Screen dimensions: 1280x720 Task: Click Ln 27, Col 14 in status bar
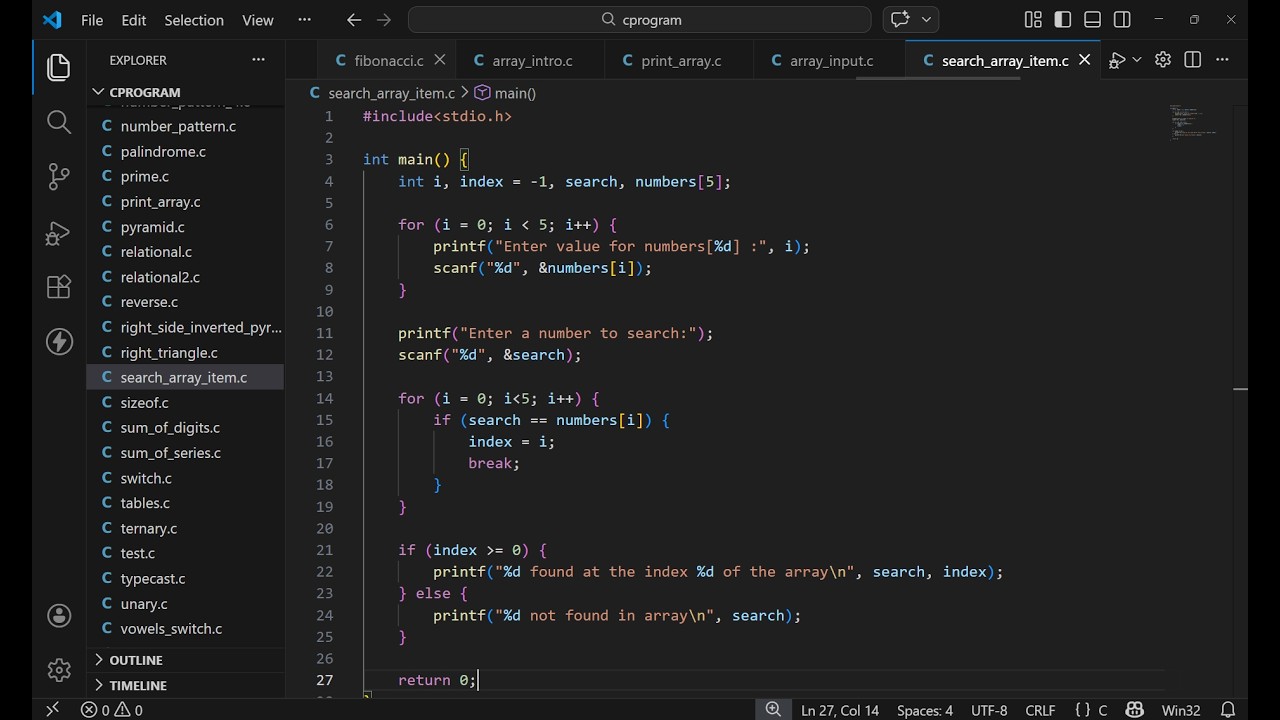(840, 710)
